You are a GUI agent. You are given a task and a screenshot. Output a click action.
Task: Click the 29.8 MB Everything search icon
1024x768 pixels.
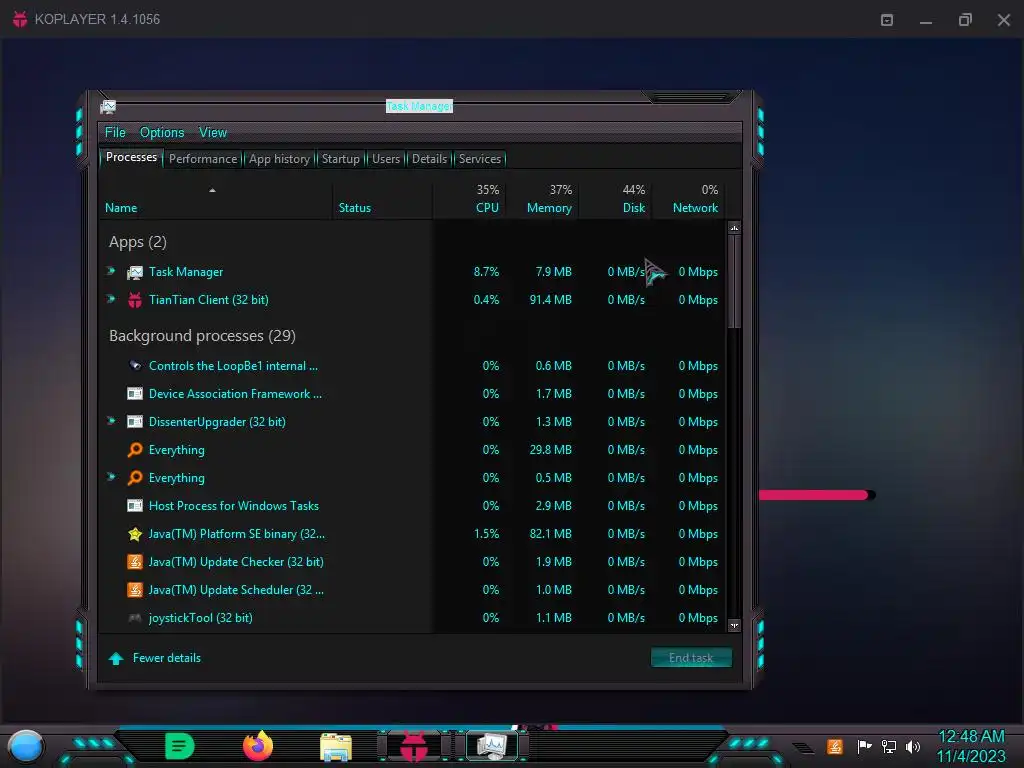click(x=135, y=450)
